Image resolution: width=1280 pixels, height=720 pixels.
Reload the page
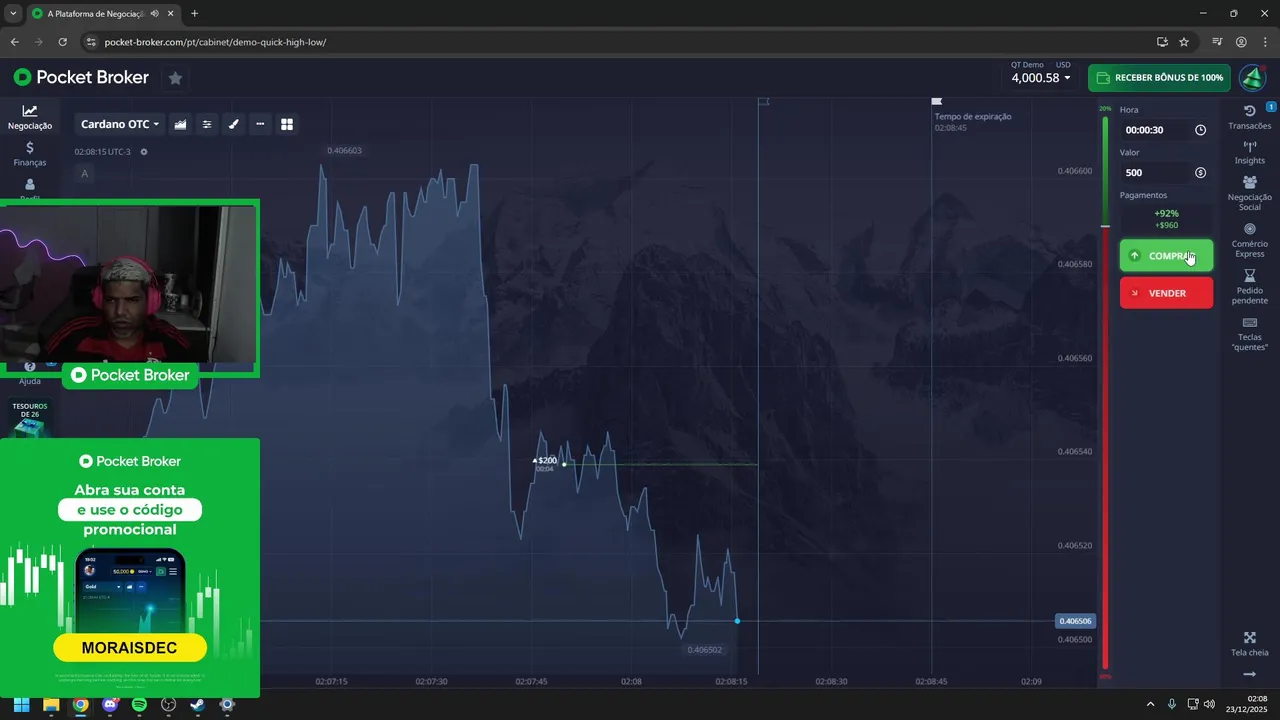tap(63, 42)
